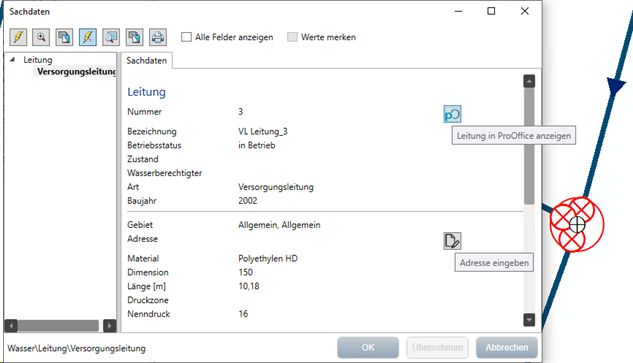Select the Leitung tree item

38,60
